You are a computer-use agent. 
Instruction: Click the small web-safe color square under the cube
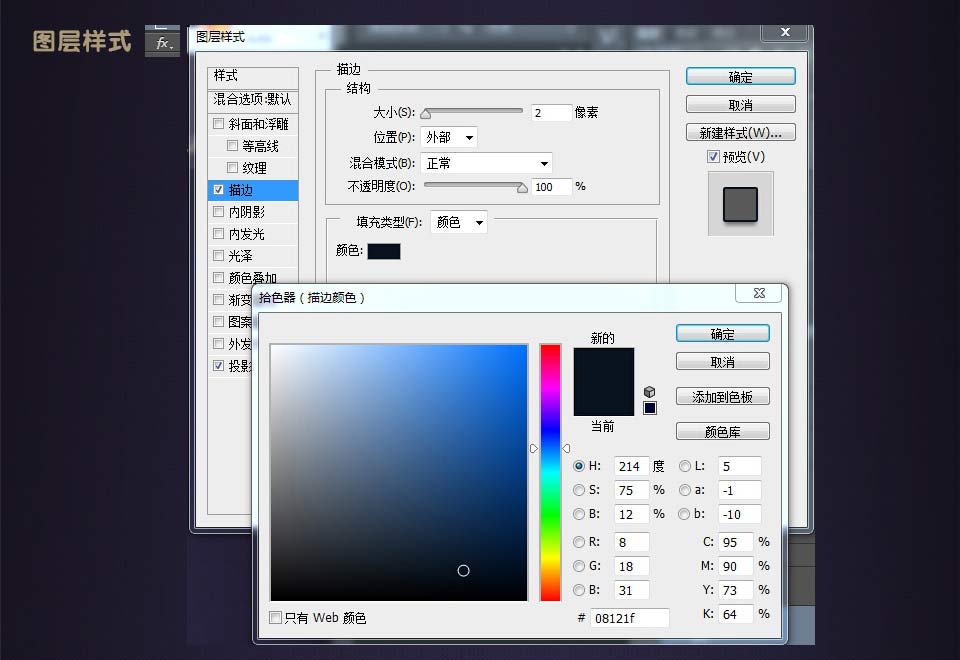click(650, 408)
